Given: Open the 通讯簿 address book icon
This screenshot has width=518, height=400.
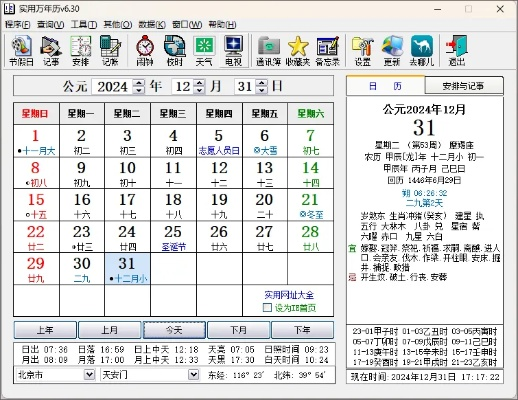Looking at the screenshot, I should click(x=269, y=51).
